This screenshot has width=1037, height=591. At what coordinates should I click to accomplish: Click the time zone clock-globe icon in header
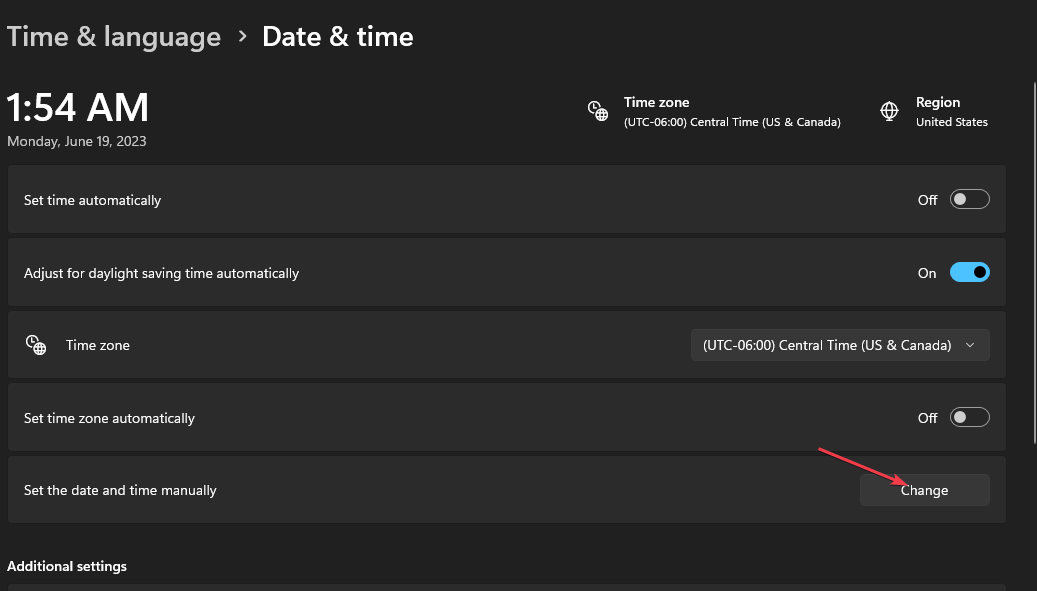598,111
